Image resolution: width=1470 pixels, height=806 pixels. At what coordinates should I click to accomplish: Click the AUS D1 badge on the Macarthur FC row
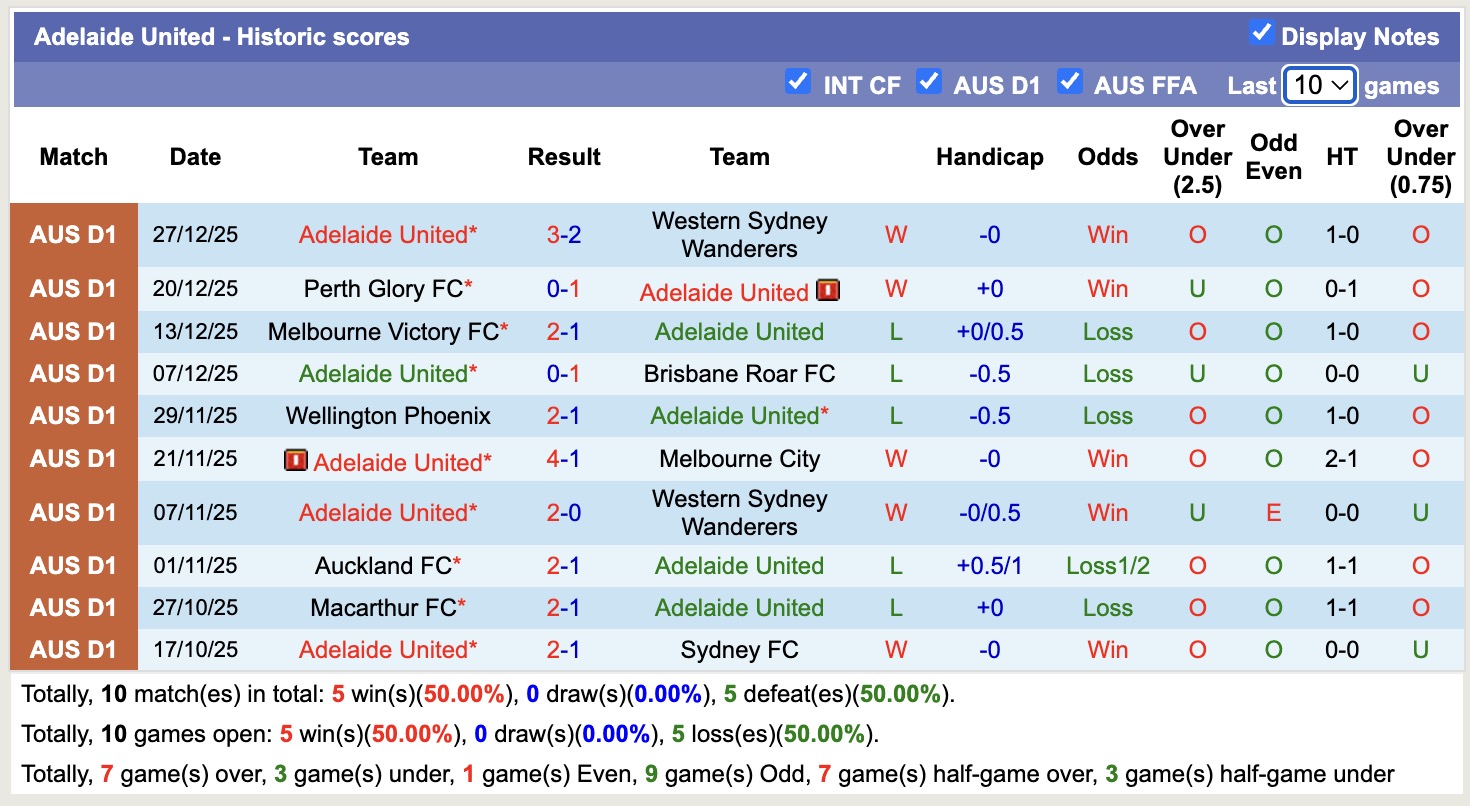(74, 607)
